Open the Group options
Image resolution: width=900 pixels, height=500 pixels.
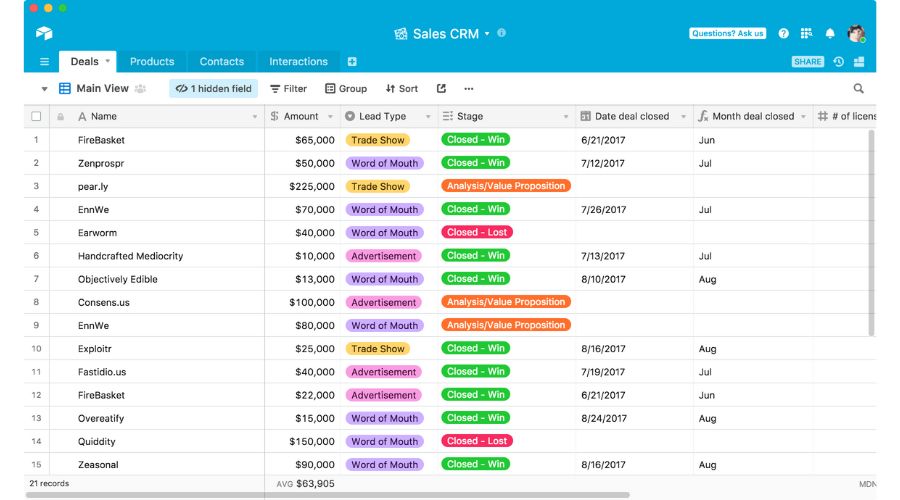(346, 88)
